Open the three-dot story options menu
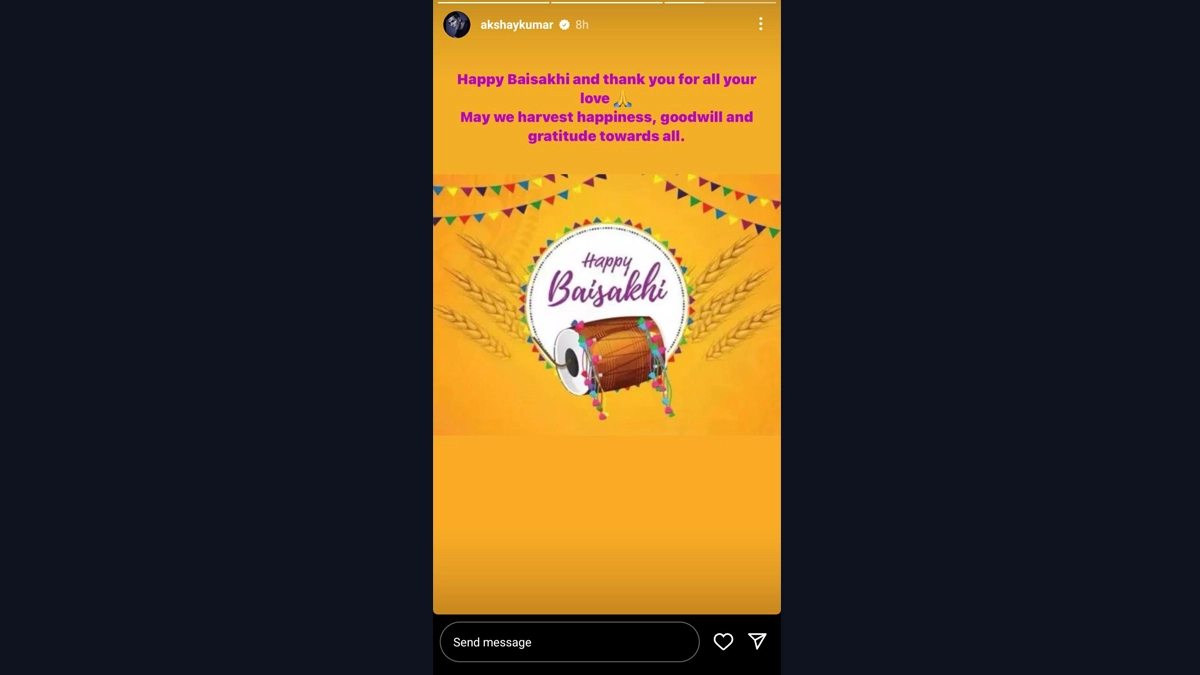Image resolution: width=1200 pixels, height=675 pixels. 760,24
